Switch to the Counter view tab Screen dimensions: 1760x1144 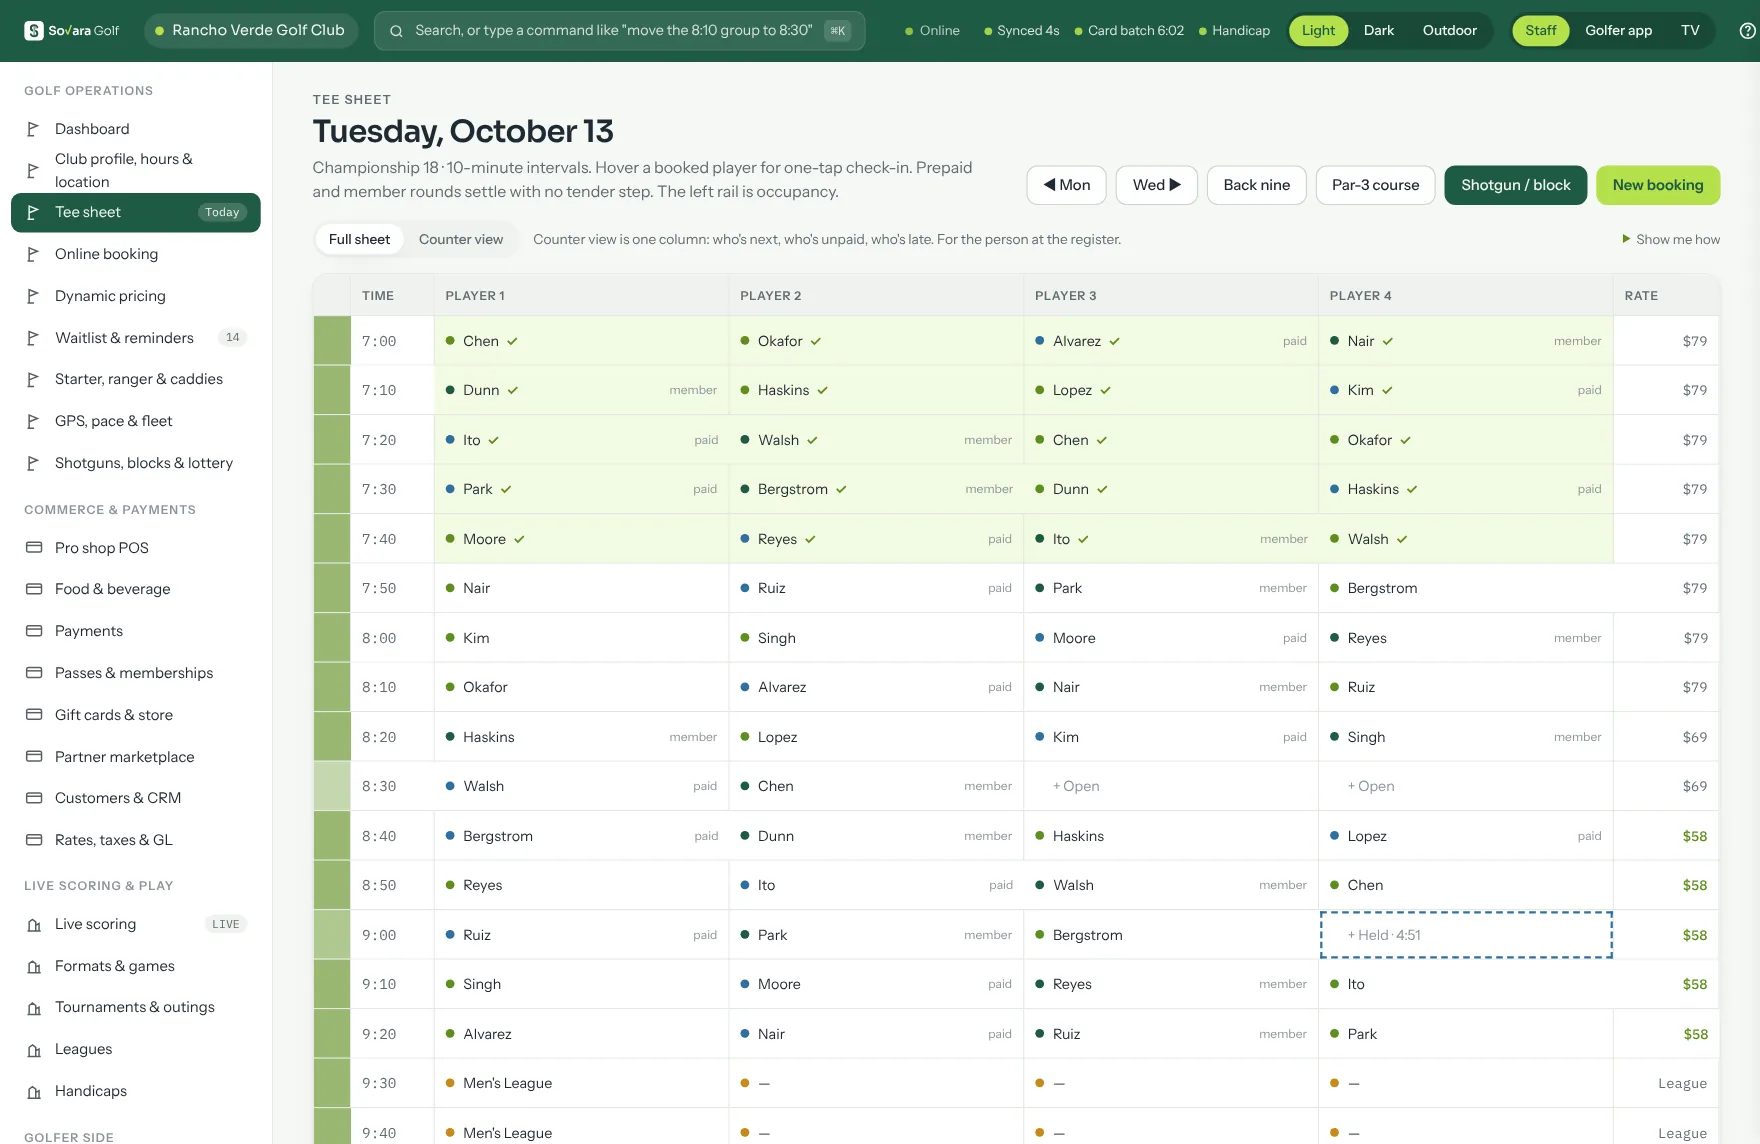tap(461, 240)
